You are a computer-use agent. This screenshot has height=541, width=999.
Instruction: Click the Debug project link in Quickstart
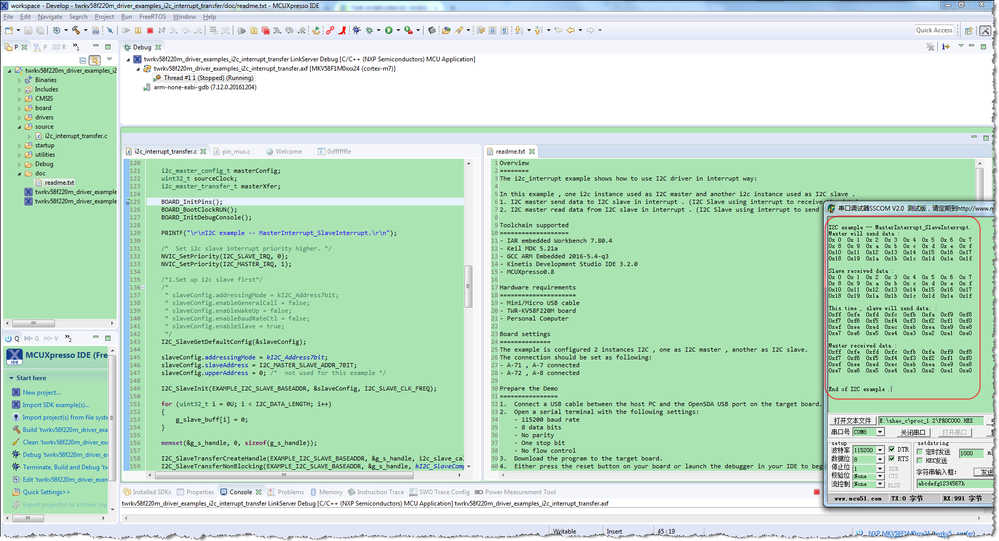pos(65,454)
